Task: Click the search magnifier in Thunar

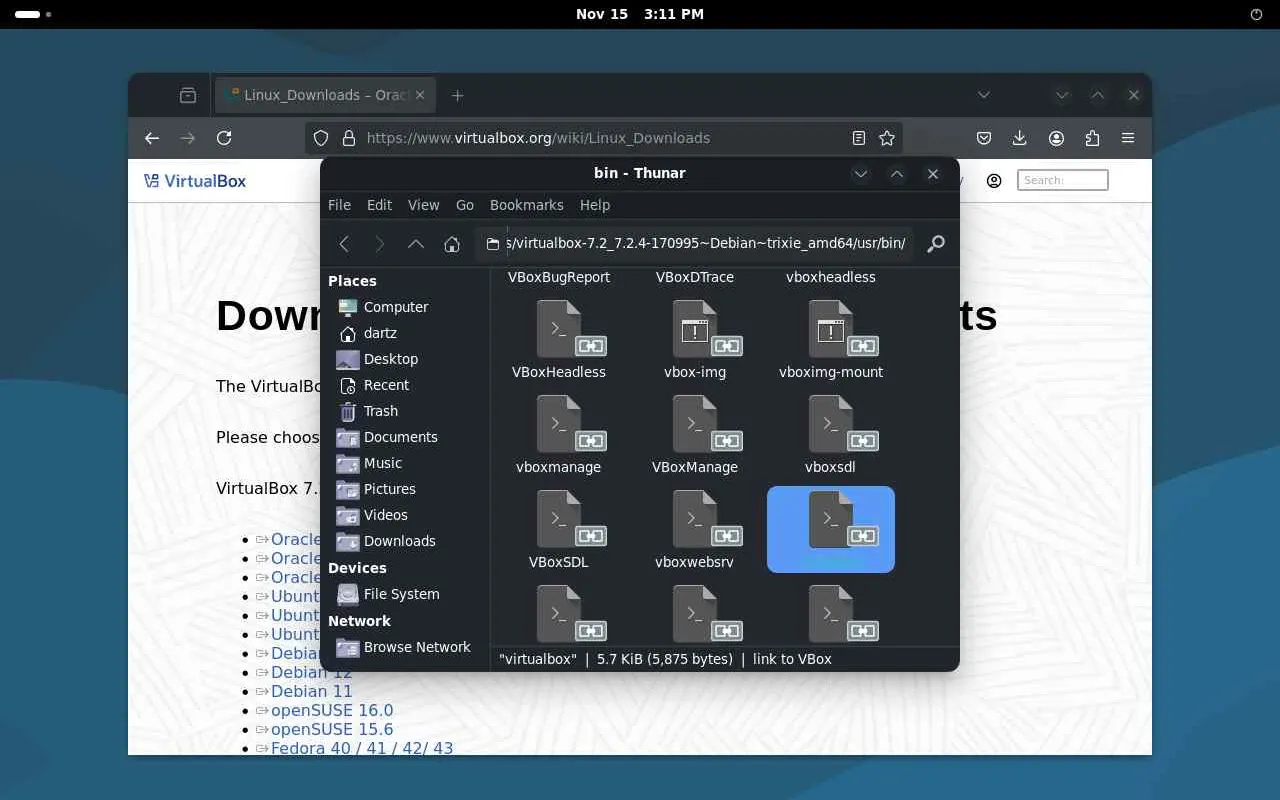Action: 936,244
